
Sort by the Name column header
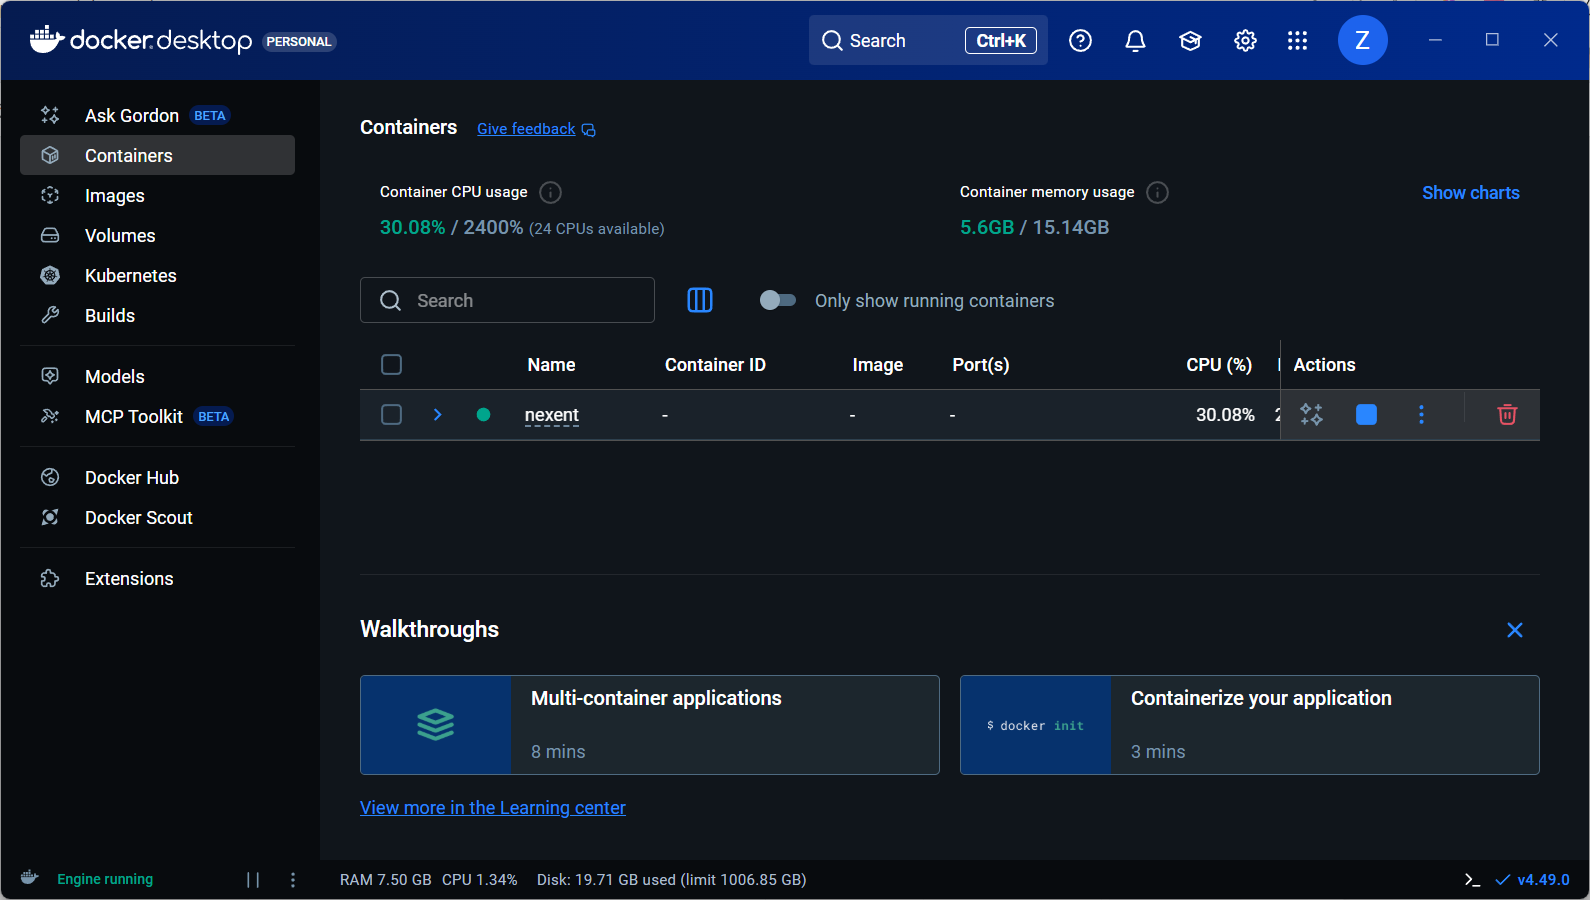tap(551, 365)
